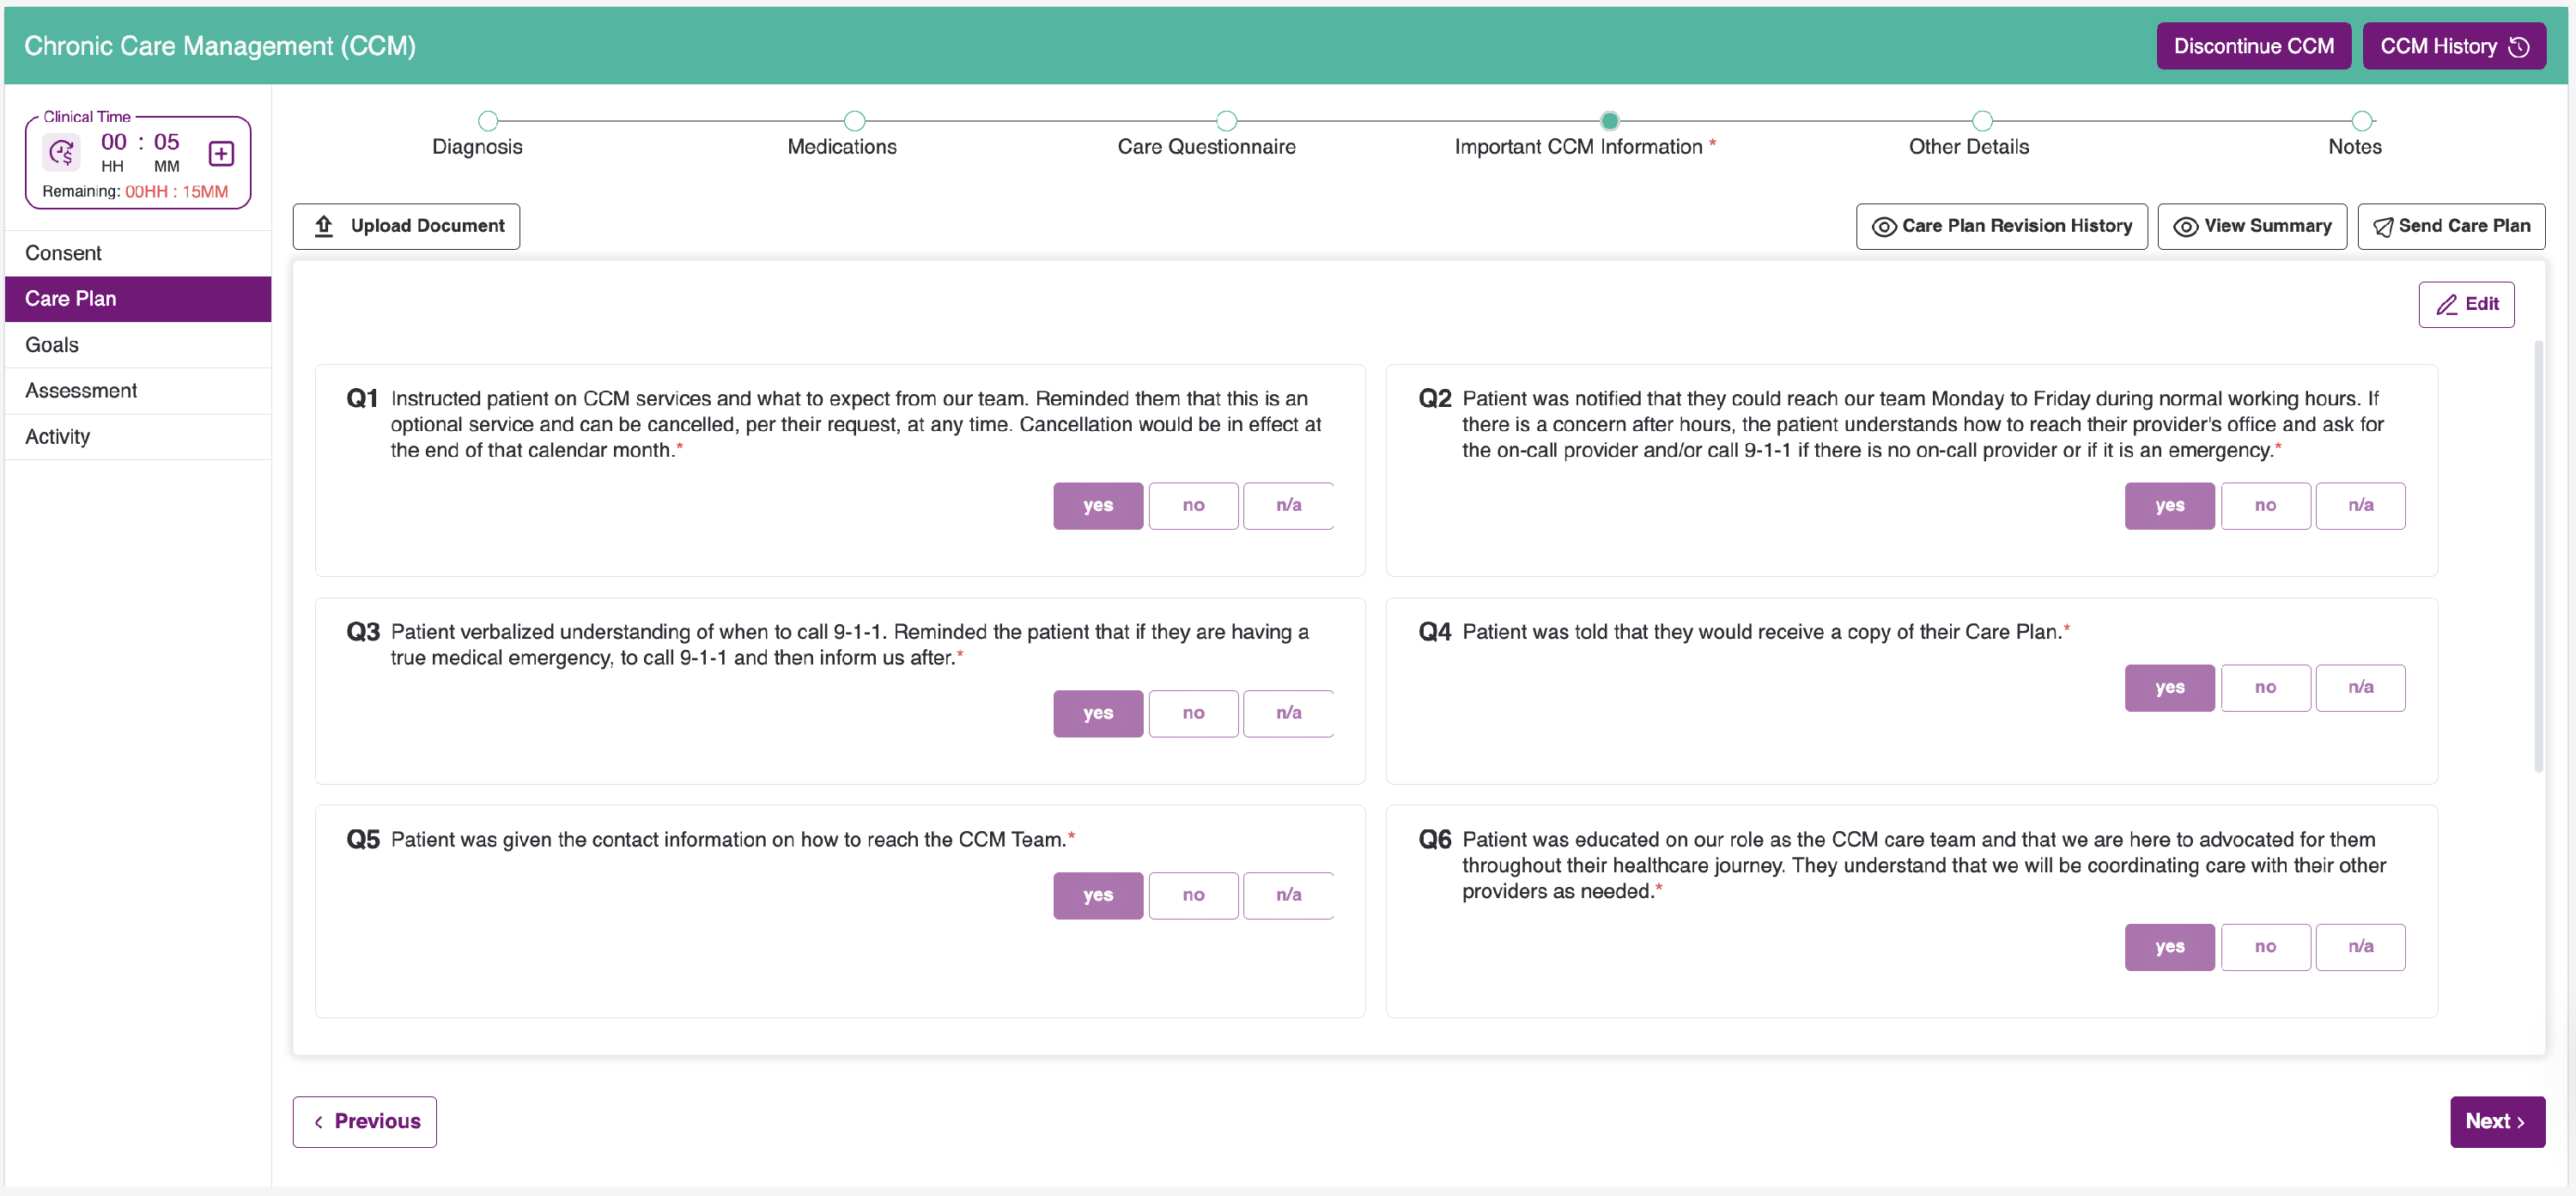Select 'no' for question Q1
This screenshot has height=1196, width=2576.
[x=1193, y=506]
